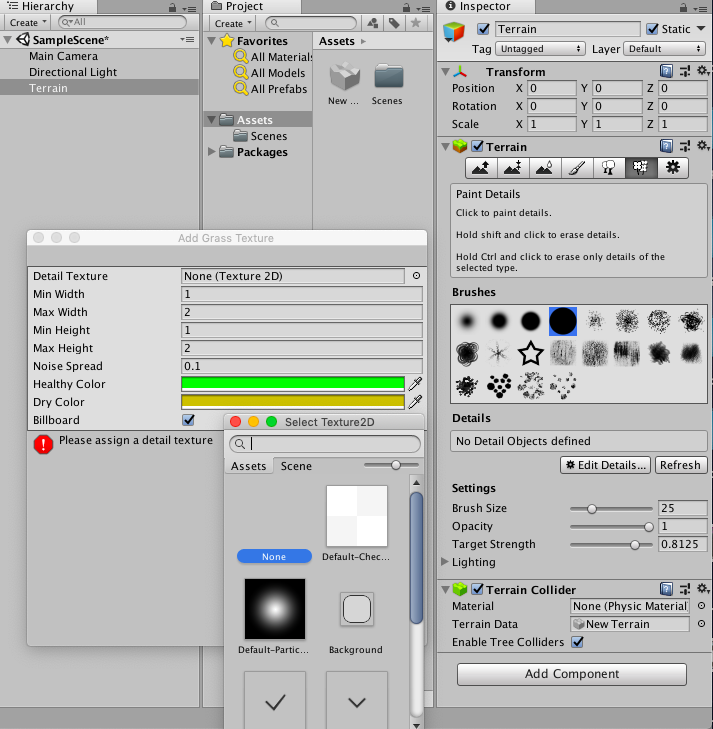
Task: Uncheck the Billboard checkbox
Action: 188,420
